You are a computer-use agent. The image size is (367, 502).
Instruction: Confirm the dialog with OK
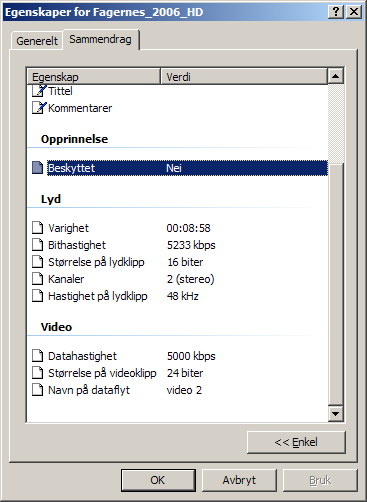[158, 480]
